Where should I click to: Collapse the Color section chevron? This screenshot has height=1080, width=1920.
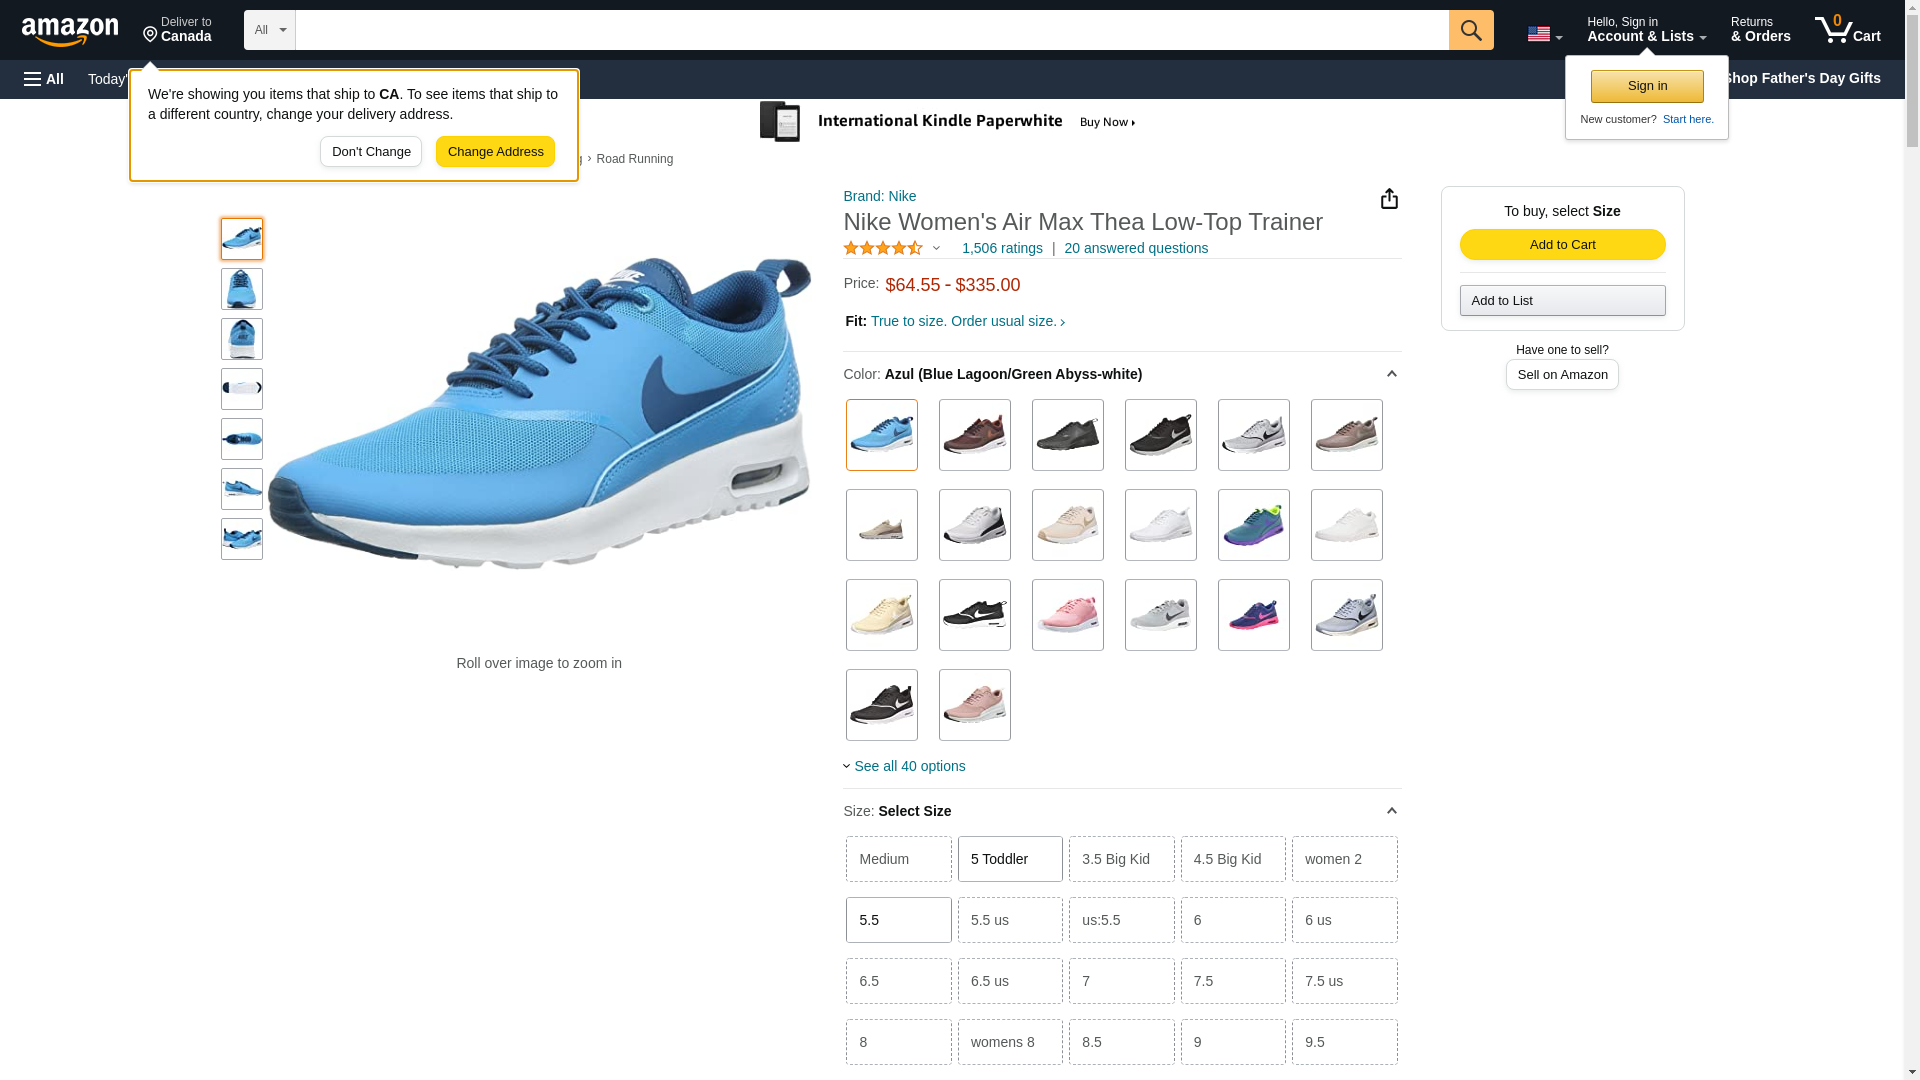point(1390,374)
